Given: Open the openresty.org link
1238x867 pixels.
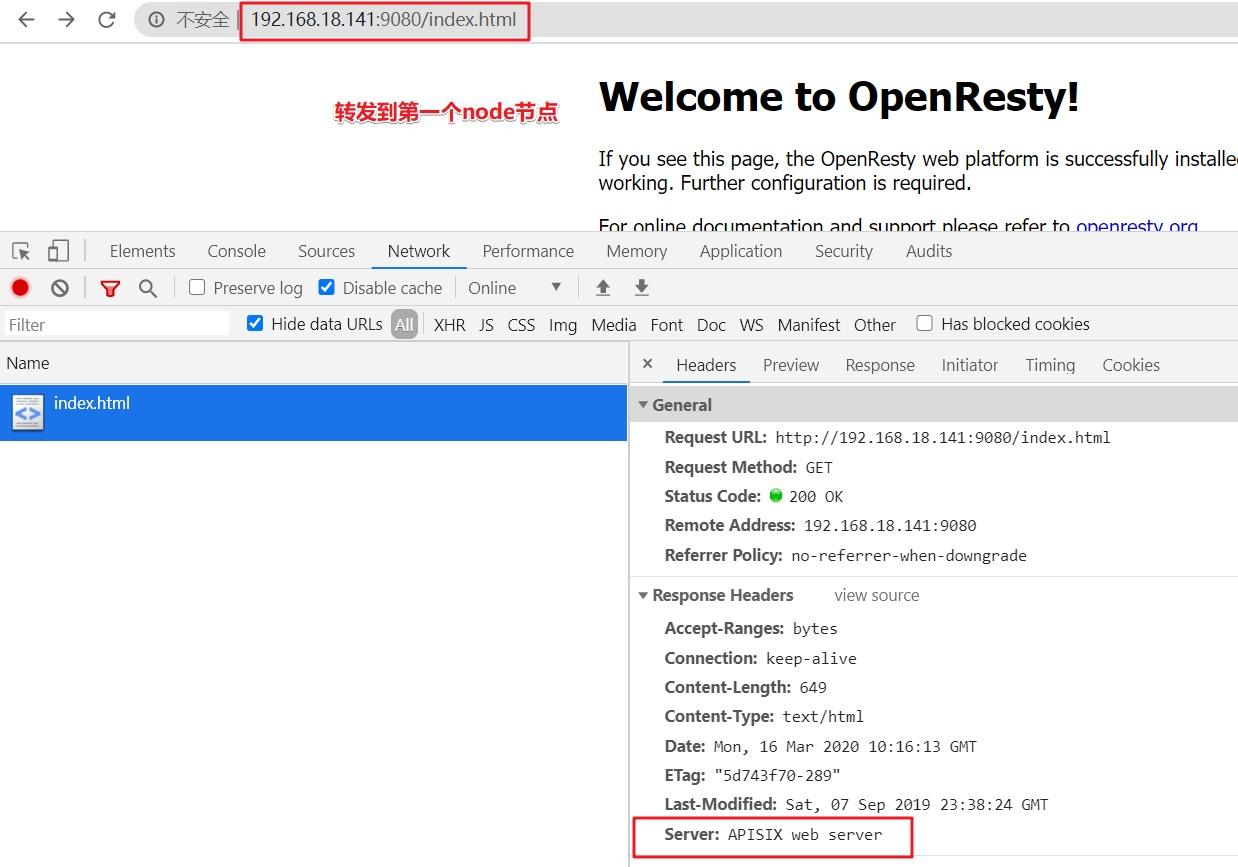Looking at the screenshot, I should [1136, 226].
